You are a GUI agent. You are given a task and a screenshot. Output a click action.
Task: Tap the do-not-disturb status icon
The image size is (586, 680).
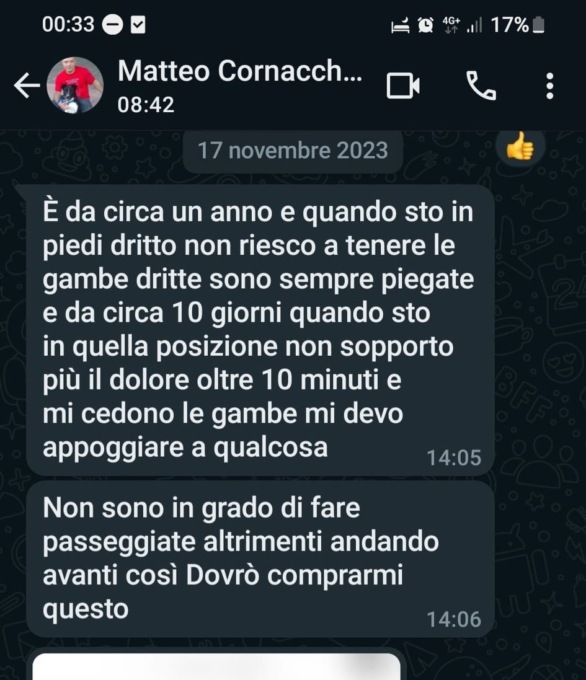tap(112, 25)
